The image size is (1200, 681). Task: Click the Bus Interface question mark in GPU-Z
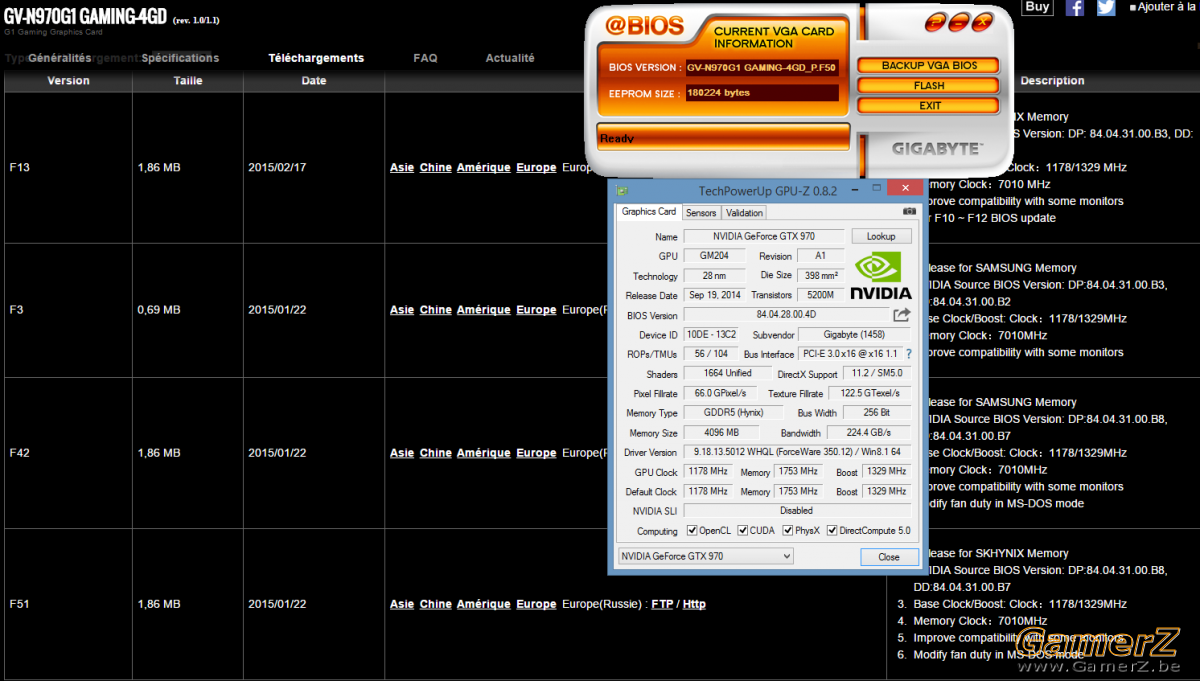909,354
